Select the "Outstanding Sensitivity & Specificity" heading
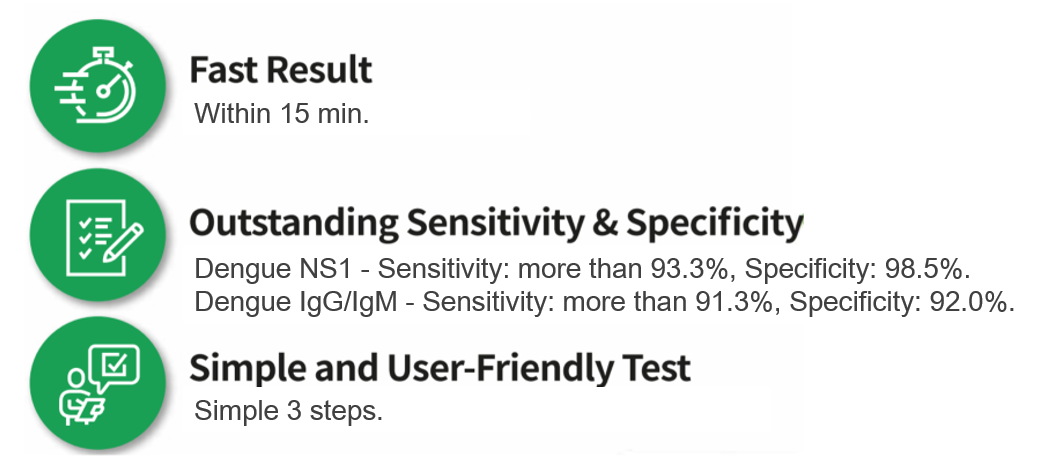Viewport: 1056px width, 473px height. pyautogui.click(x=496, y=224)
